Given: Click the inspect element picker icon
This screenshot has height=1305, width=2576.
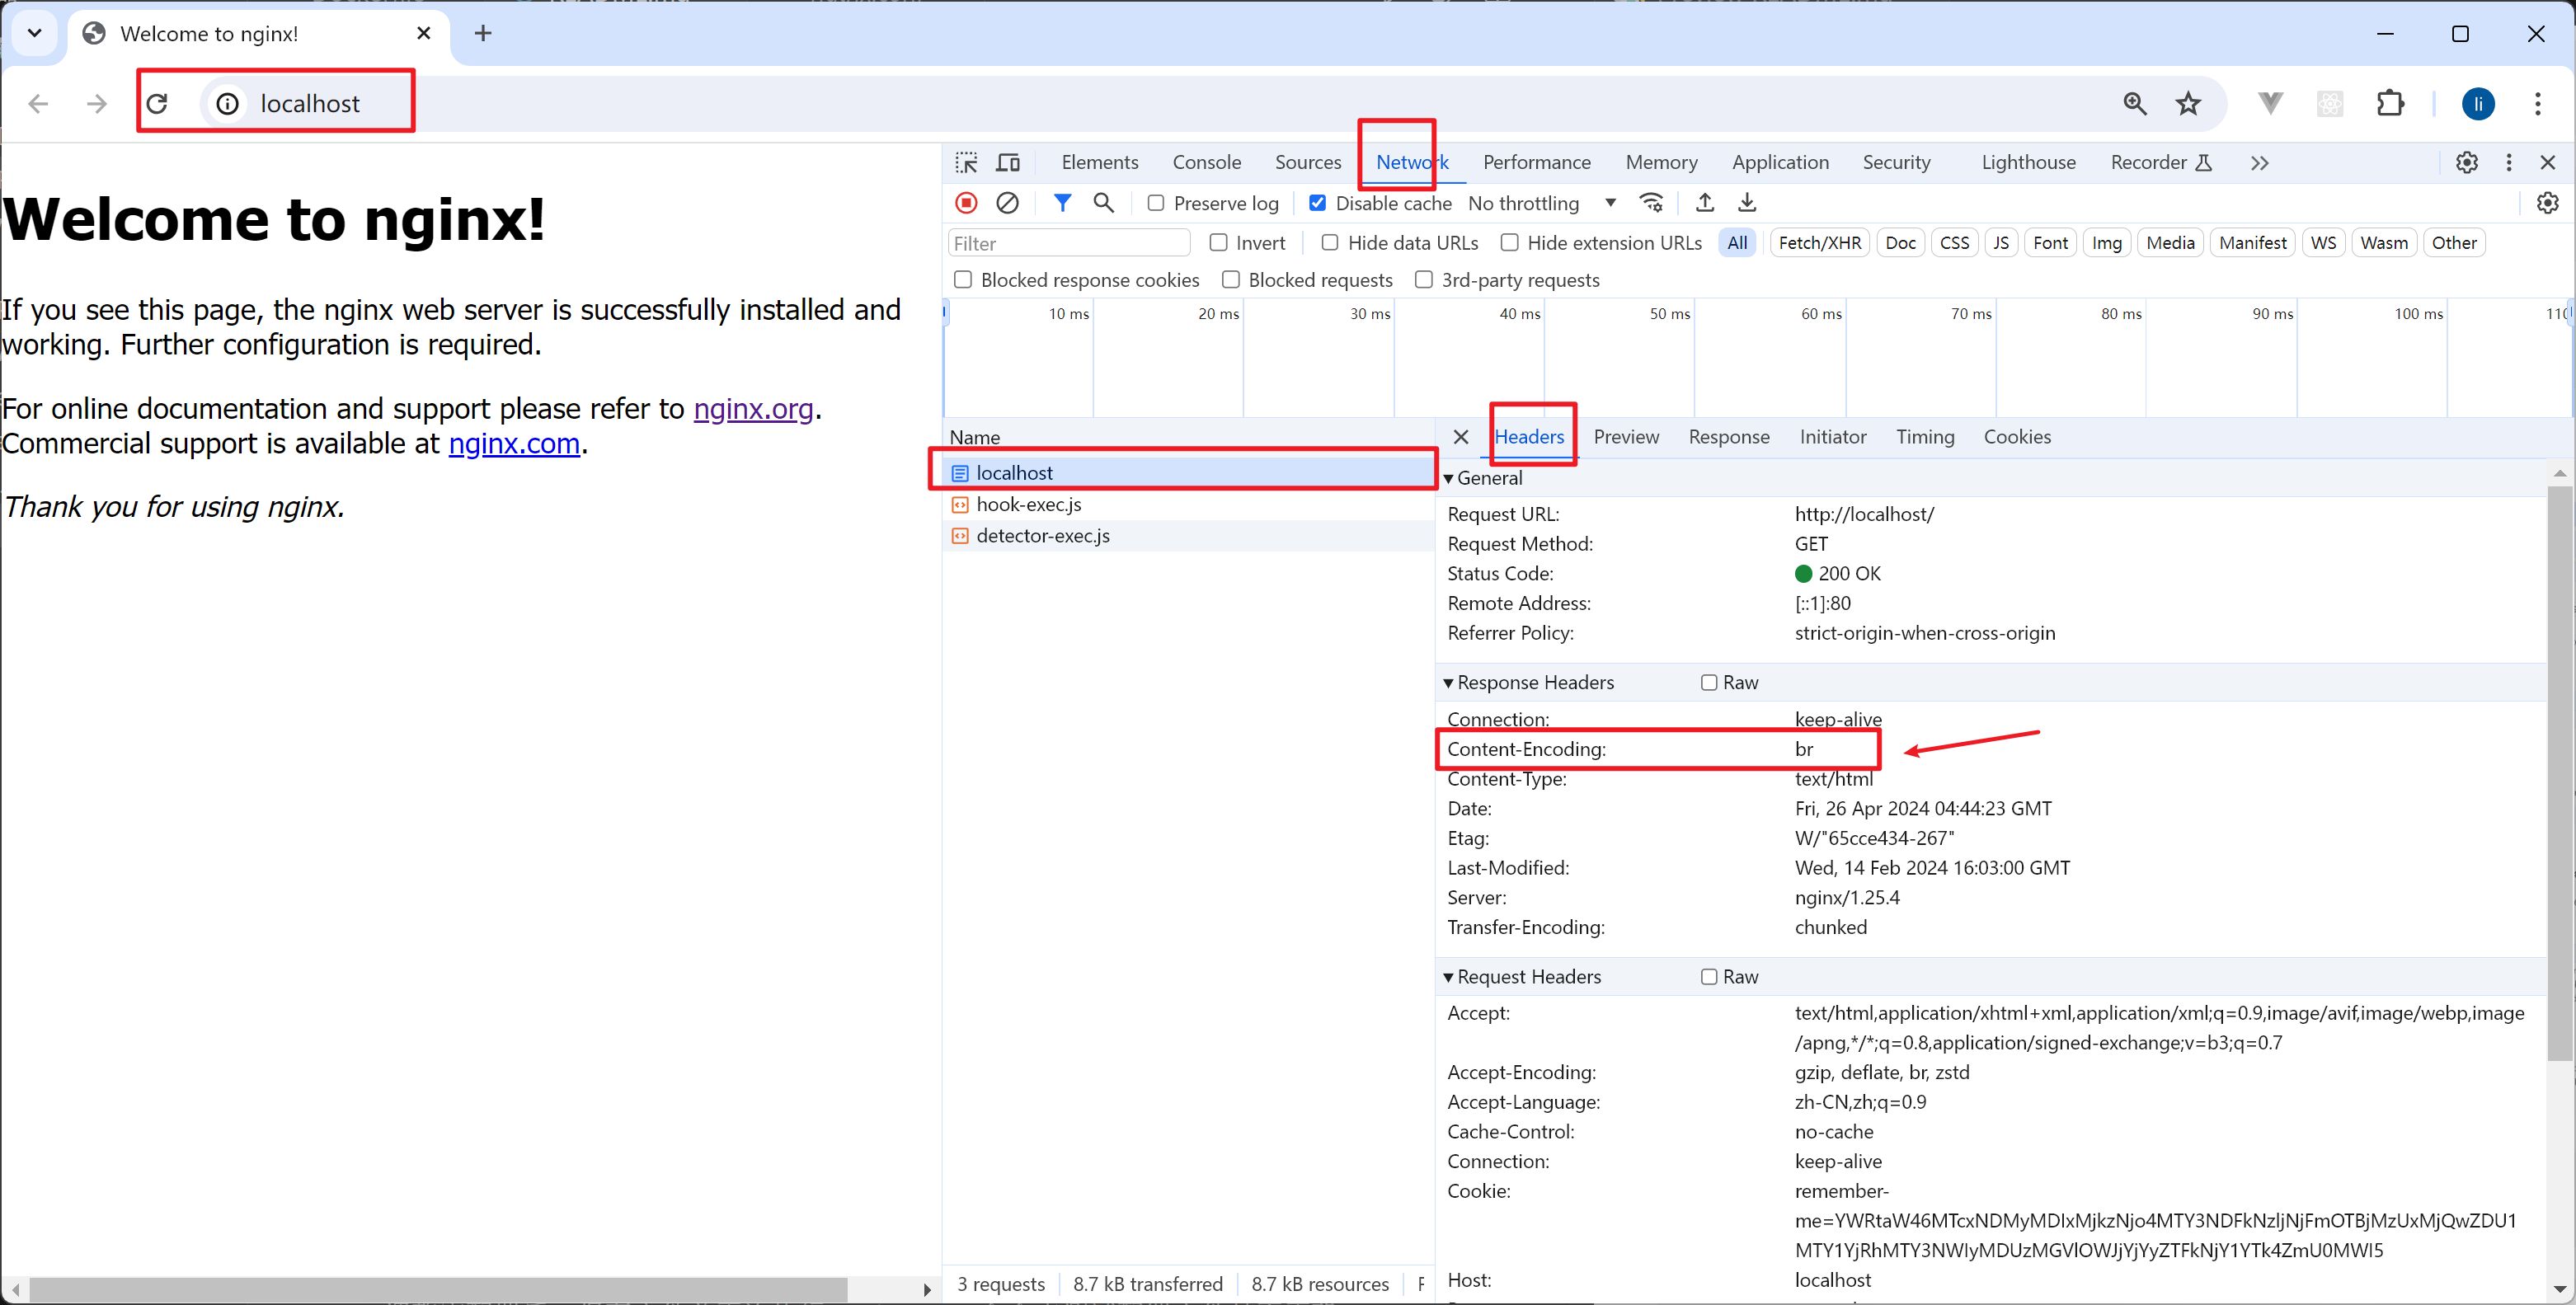Looking at the screenshot, I should tap(966, 162).
